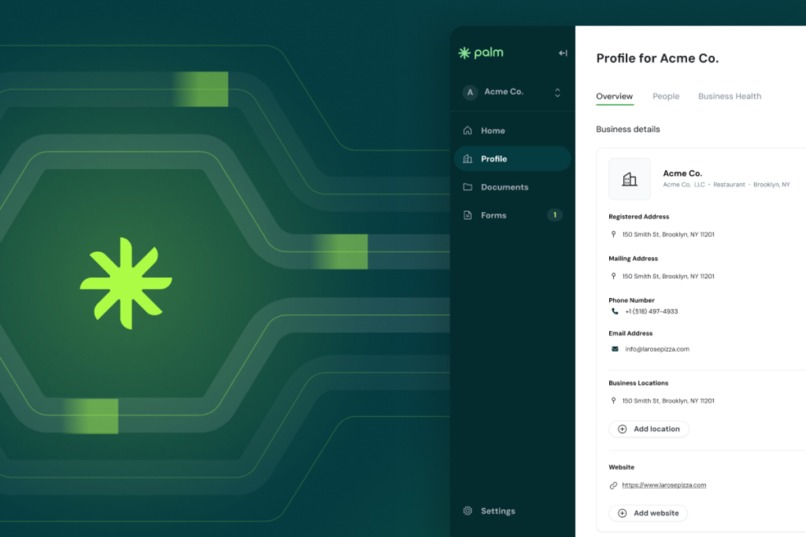Click the Profile building icon in sidebar
The height and width of the screenshot is (537, 806).
(468, 159)
